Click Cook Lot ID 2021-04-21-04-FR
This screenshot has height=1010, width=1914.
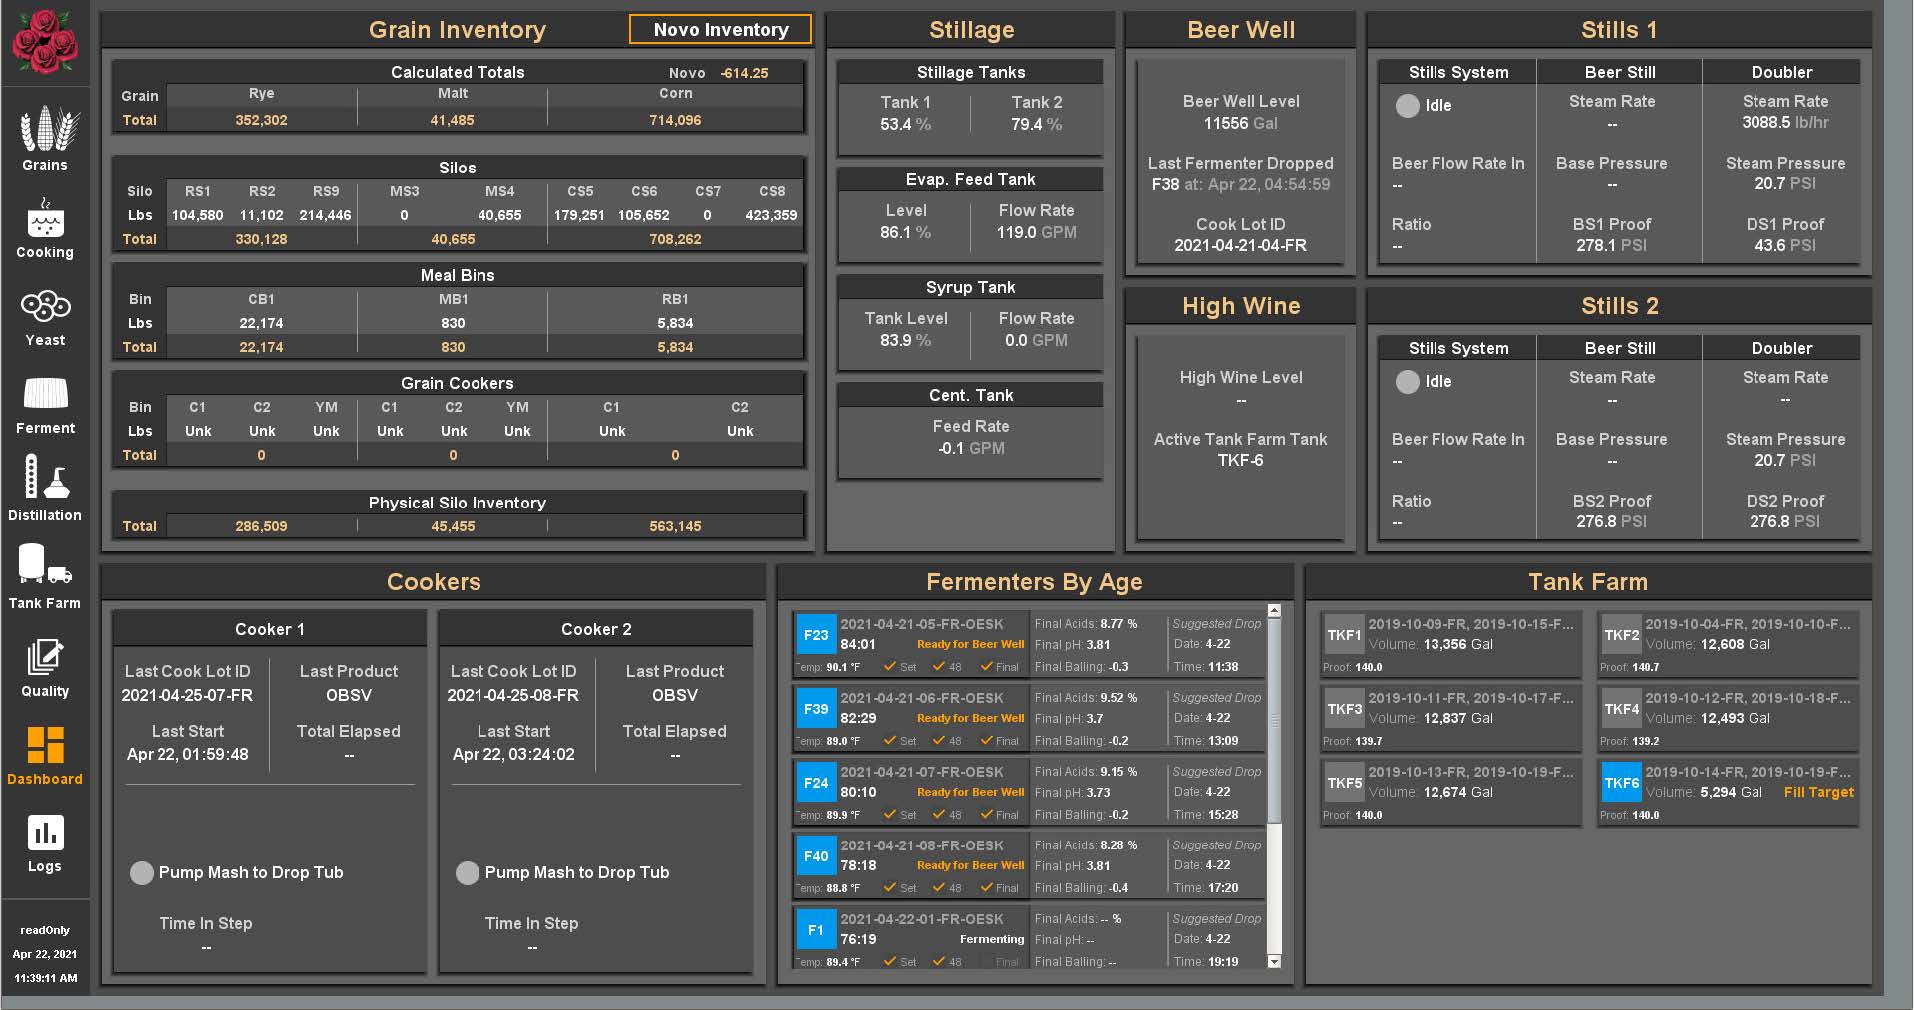coord(1240,245)
